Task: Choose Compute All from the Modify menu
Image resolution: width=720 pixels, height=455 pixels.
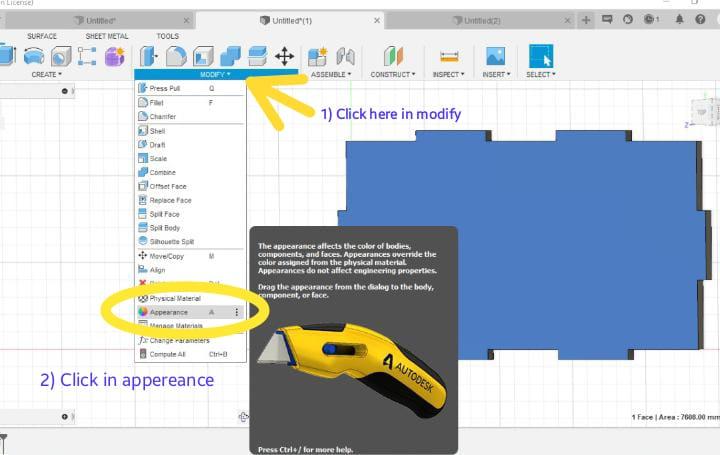Action: pos(190,354)
